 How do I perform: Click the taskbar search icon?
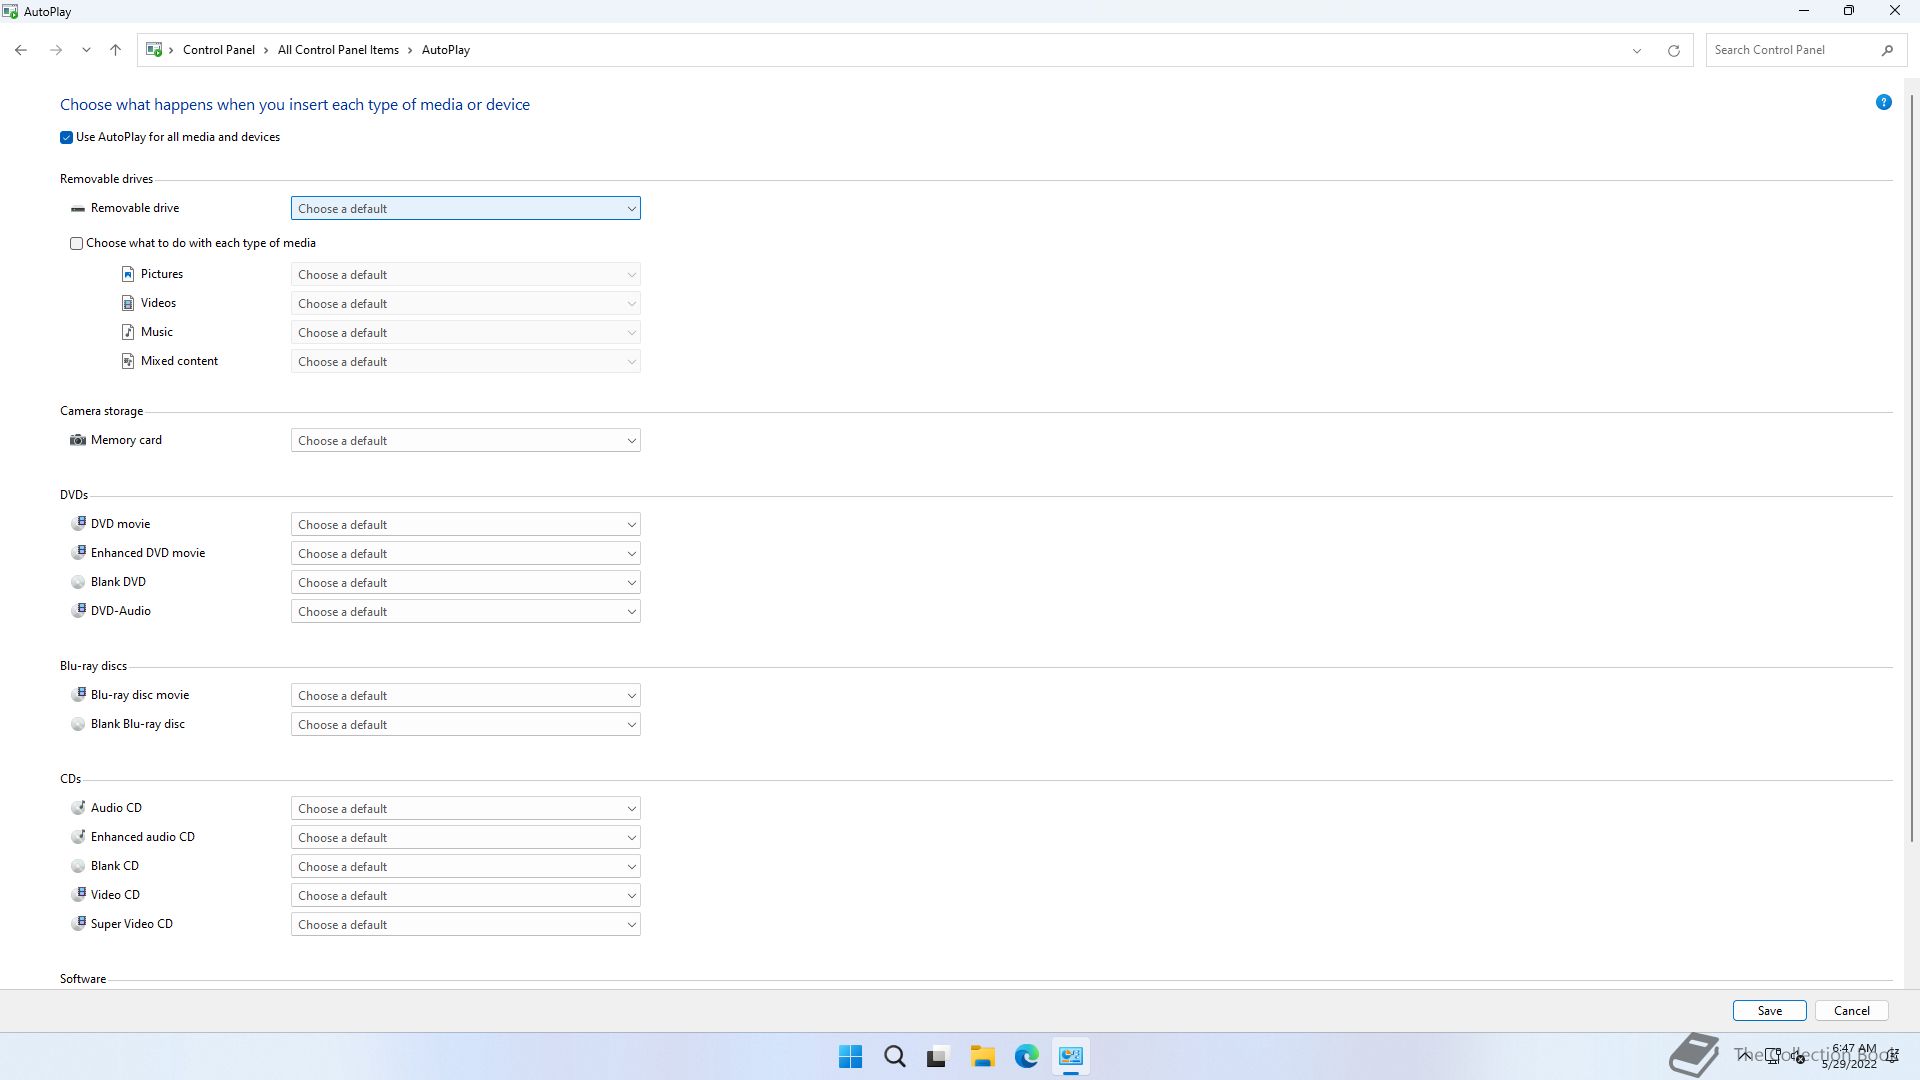894,1057
